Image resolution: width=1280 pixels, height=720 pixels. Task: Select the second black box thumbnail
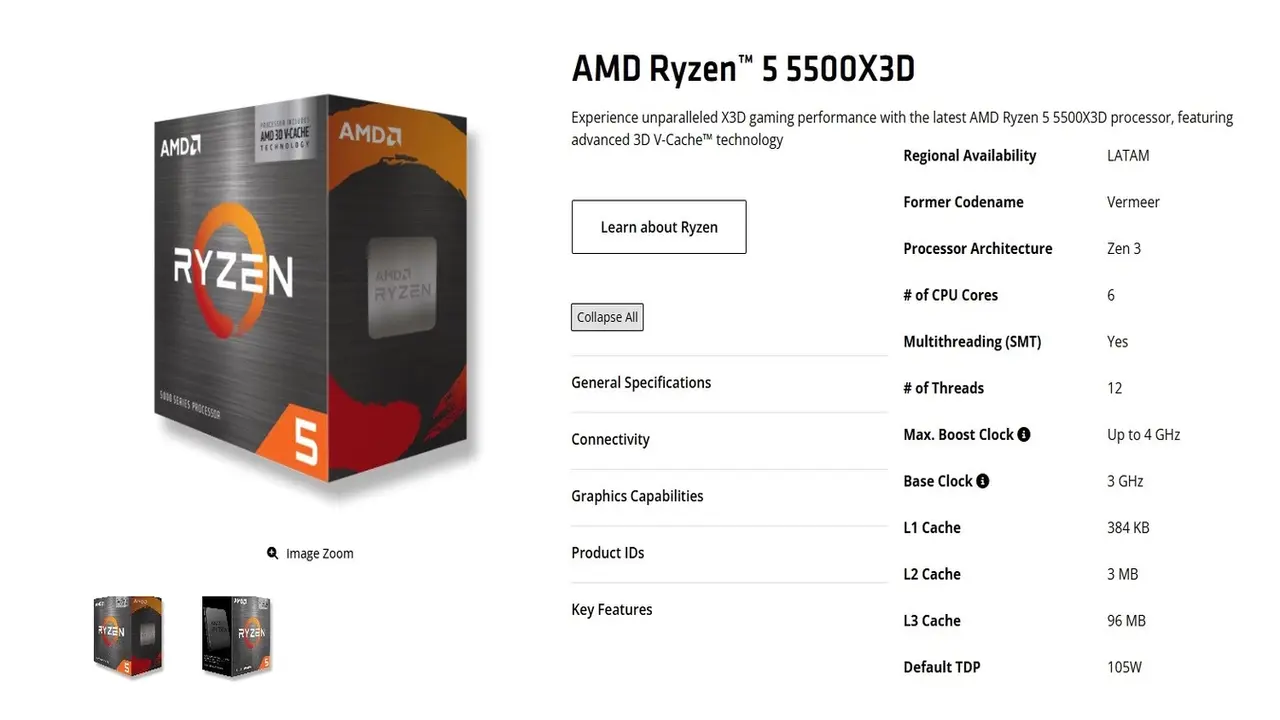coord(237,635)
